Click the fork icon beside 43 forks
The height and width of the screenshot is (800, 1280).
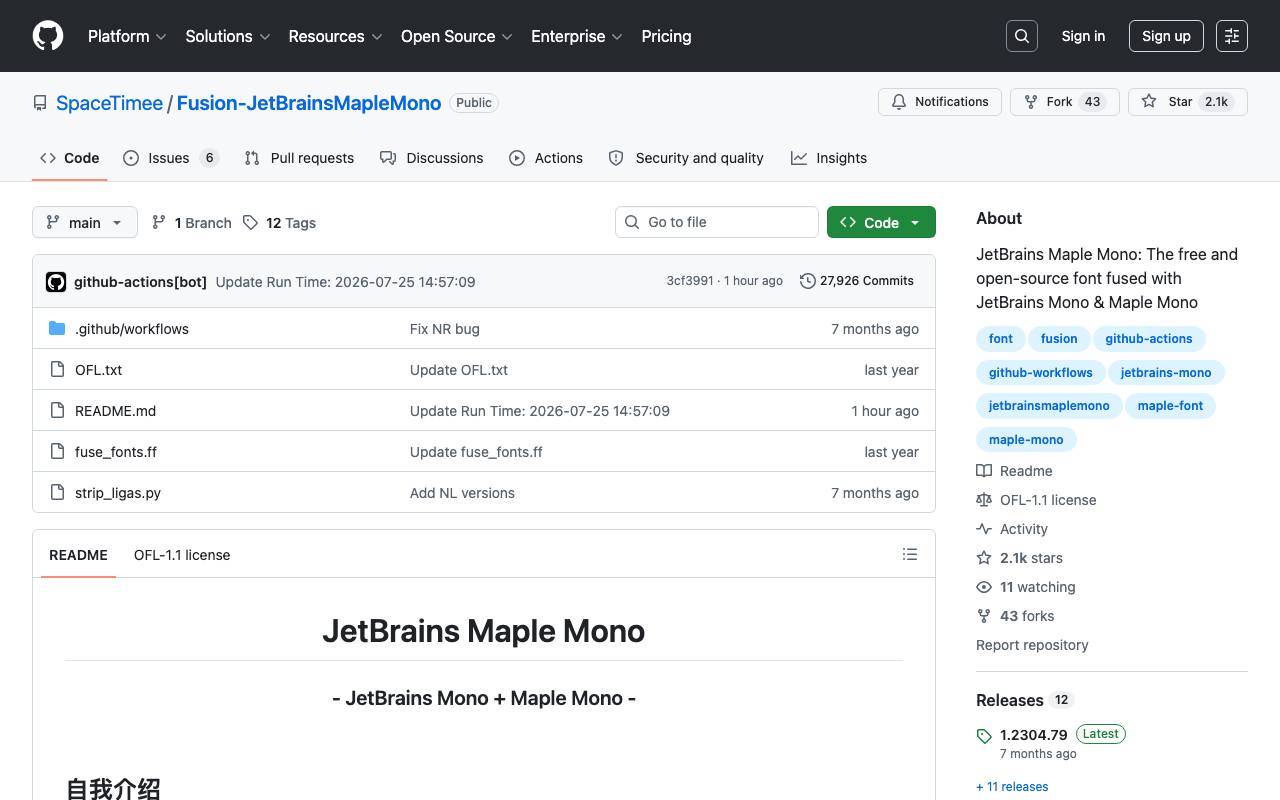984,616
